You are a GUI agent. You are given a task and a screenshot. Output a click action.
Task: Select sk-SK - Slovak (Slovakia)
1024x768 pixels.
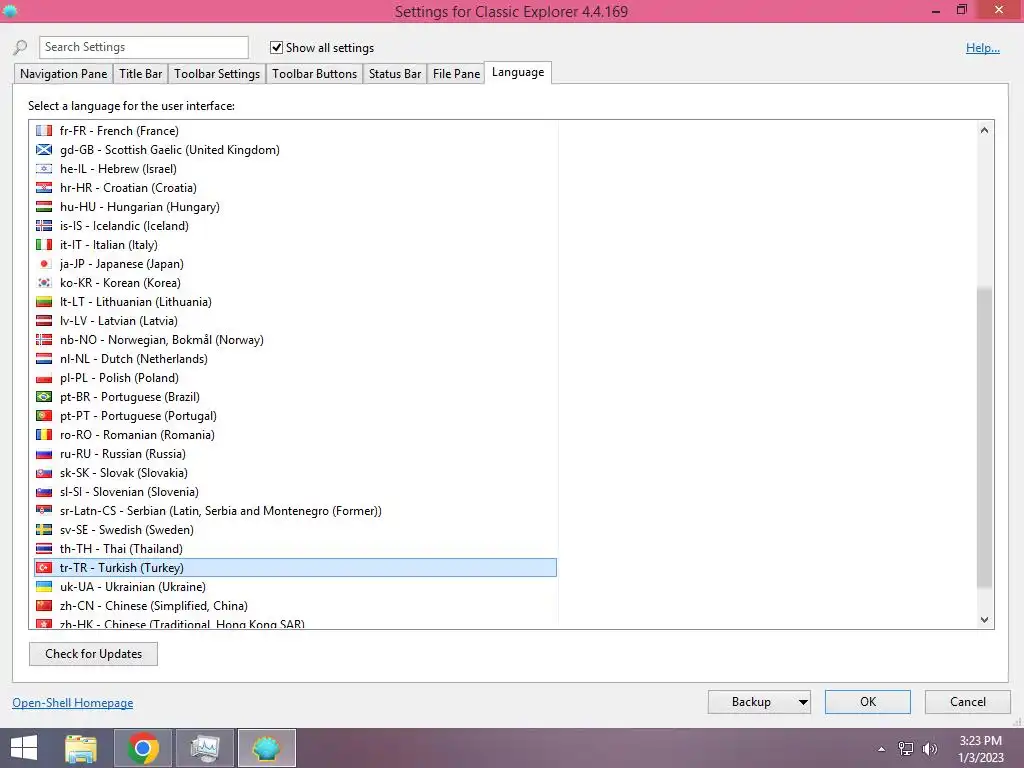[295, 473]
